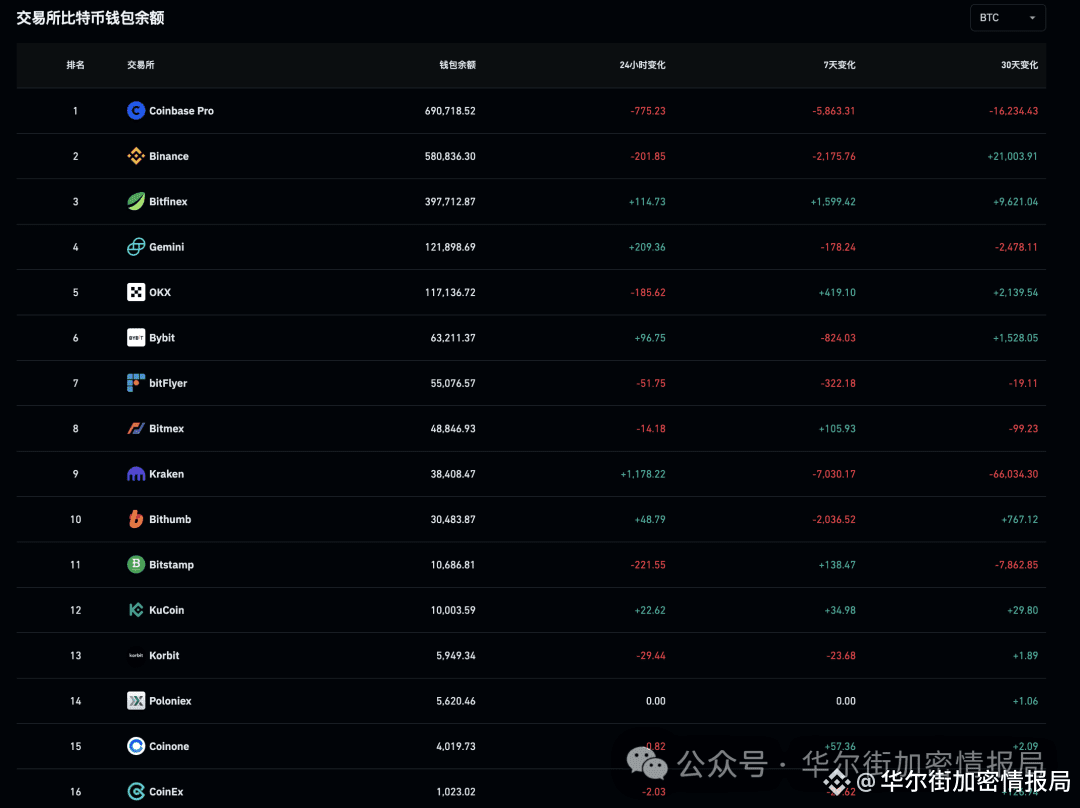The image size is (1080, 808).
Task: Select 30-day change value -16,234.43
Action: [x=1013, y=111]
